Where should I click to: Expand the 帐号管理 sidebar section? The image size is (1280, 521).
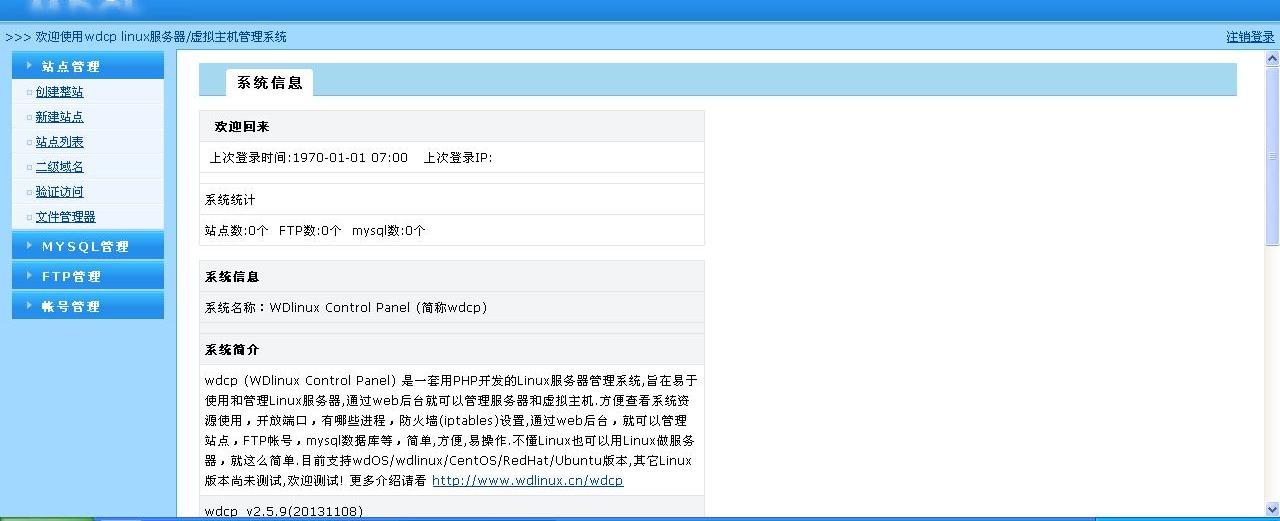click(x=71, y=306)
